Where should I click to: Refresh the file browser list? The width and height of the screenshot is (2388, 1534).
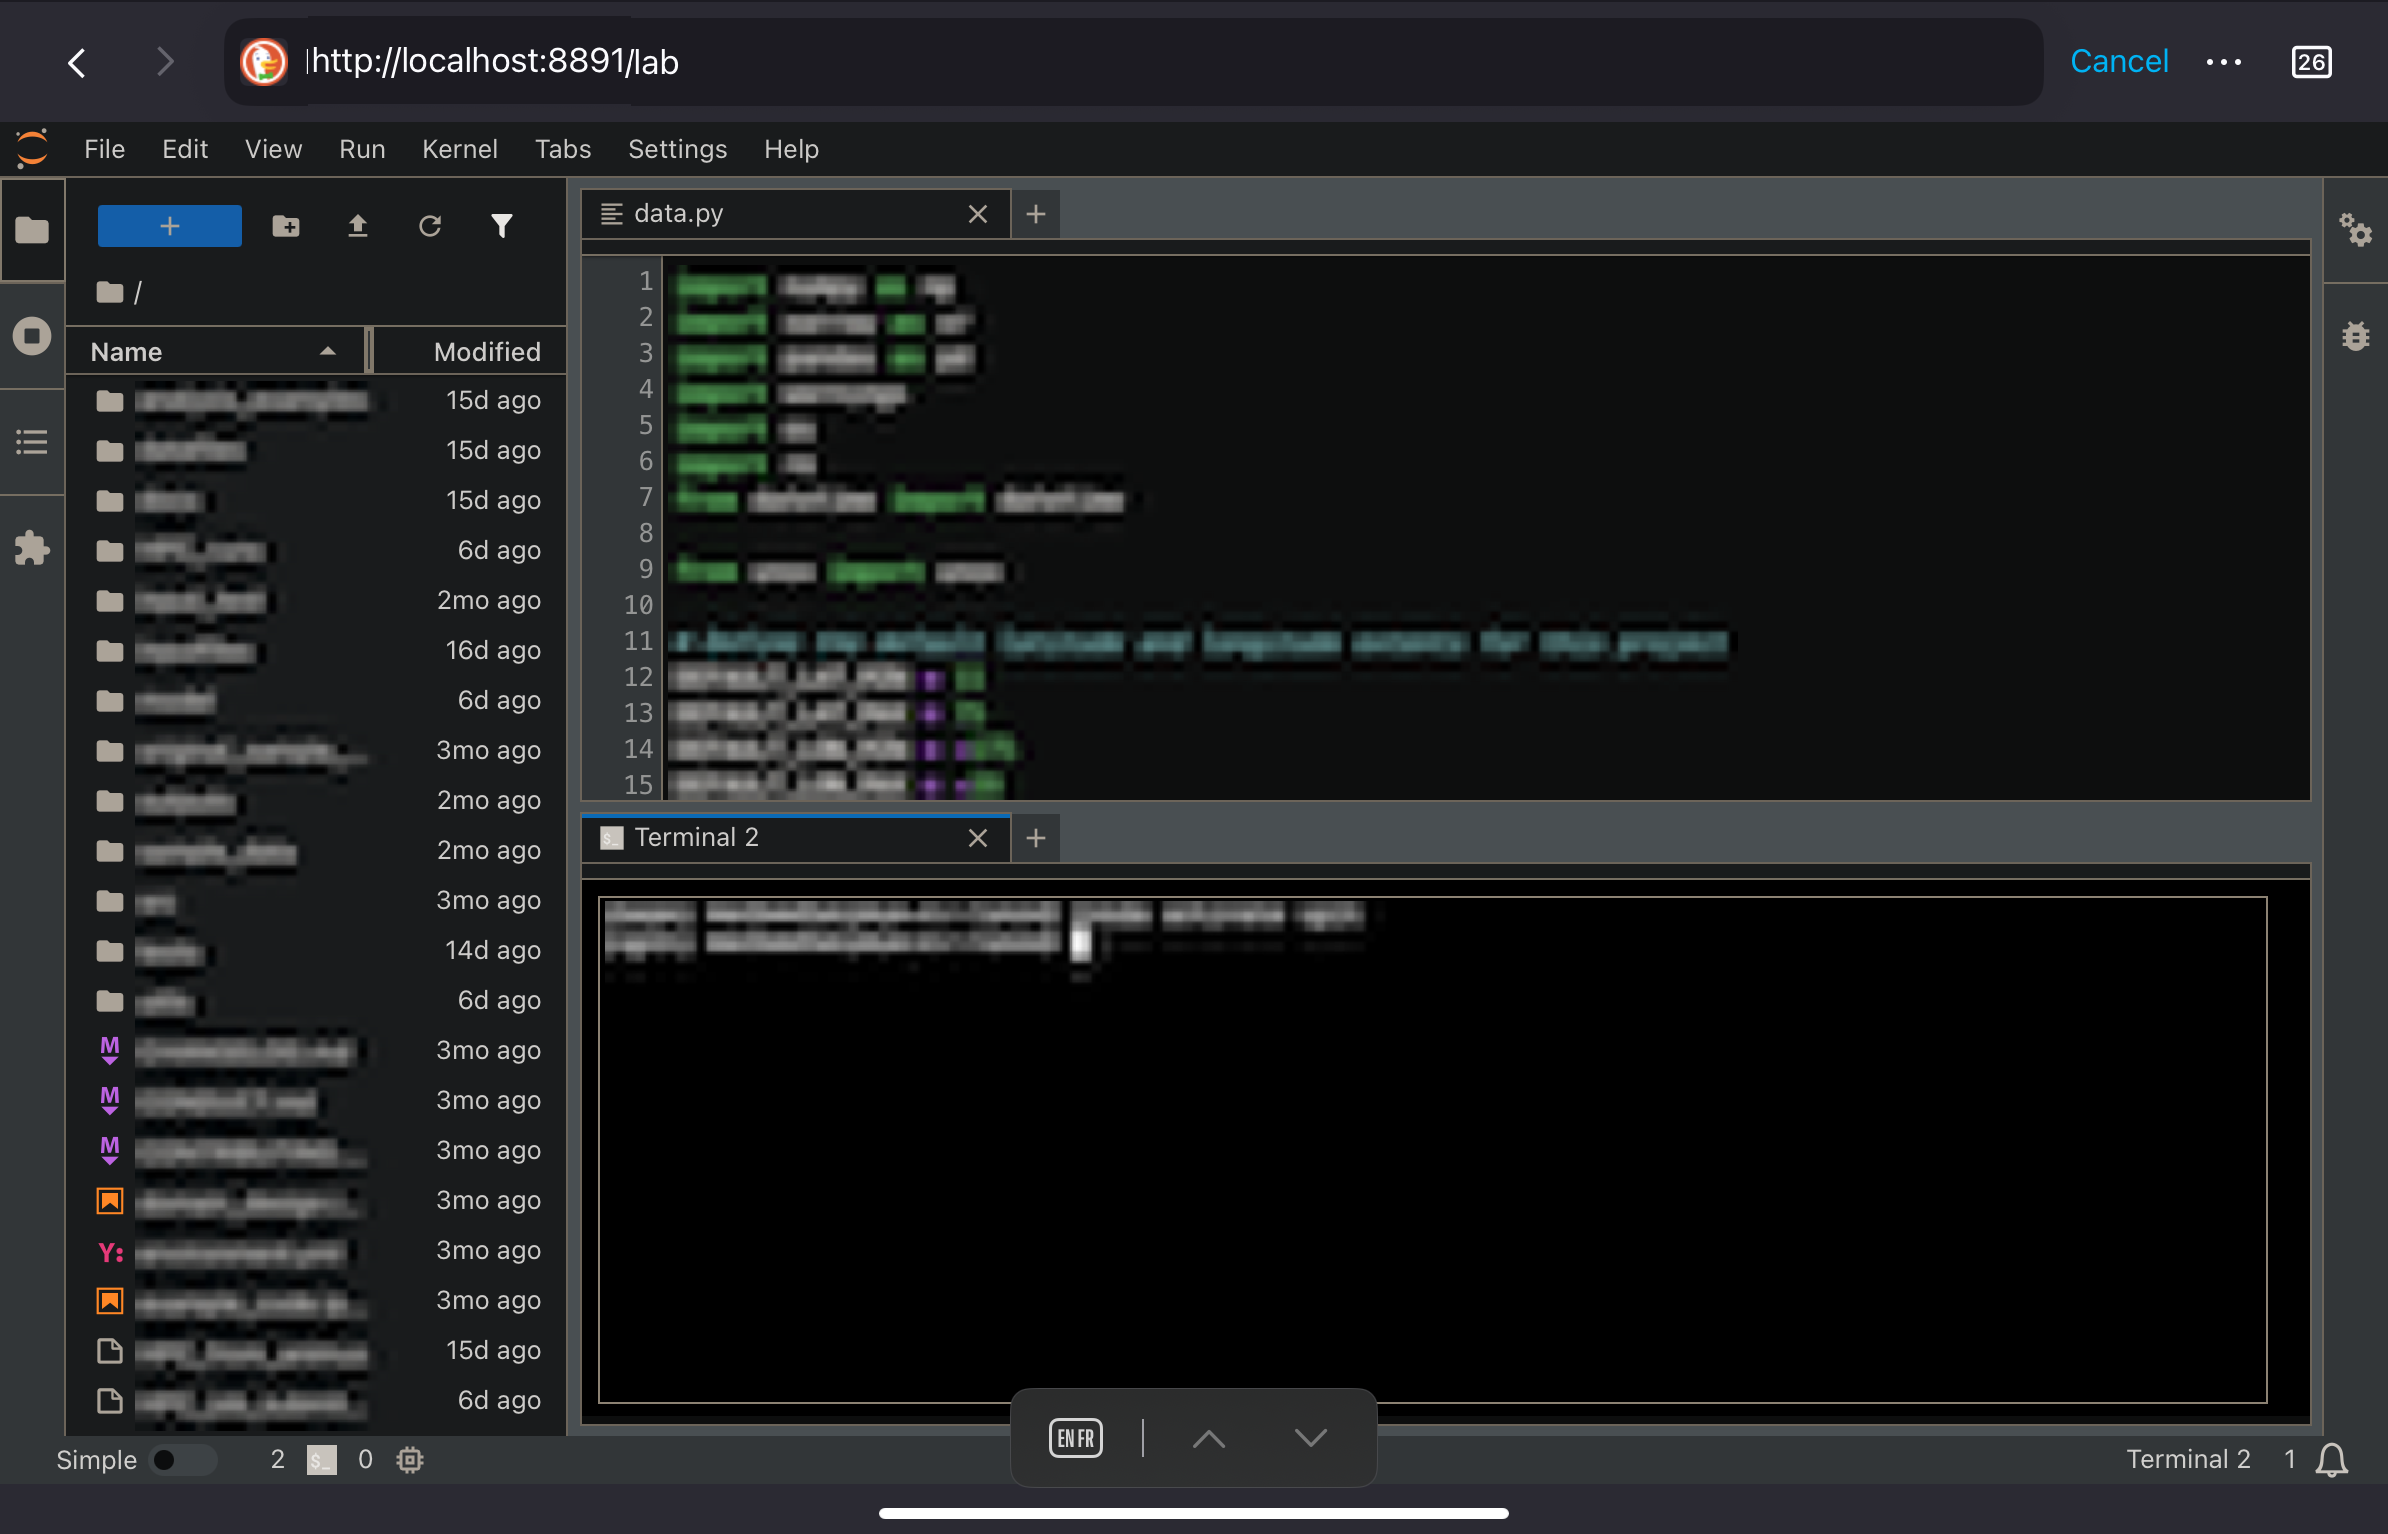click(430, 226)
